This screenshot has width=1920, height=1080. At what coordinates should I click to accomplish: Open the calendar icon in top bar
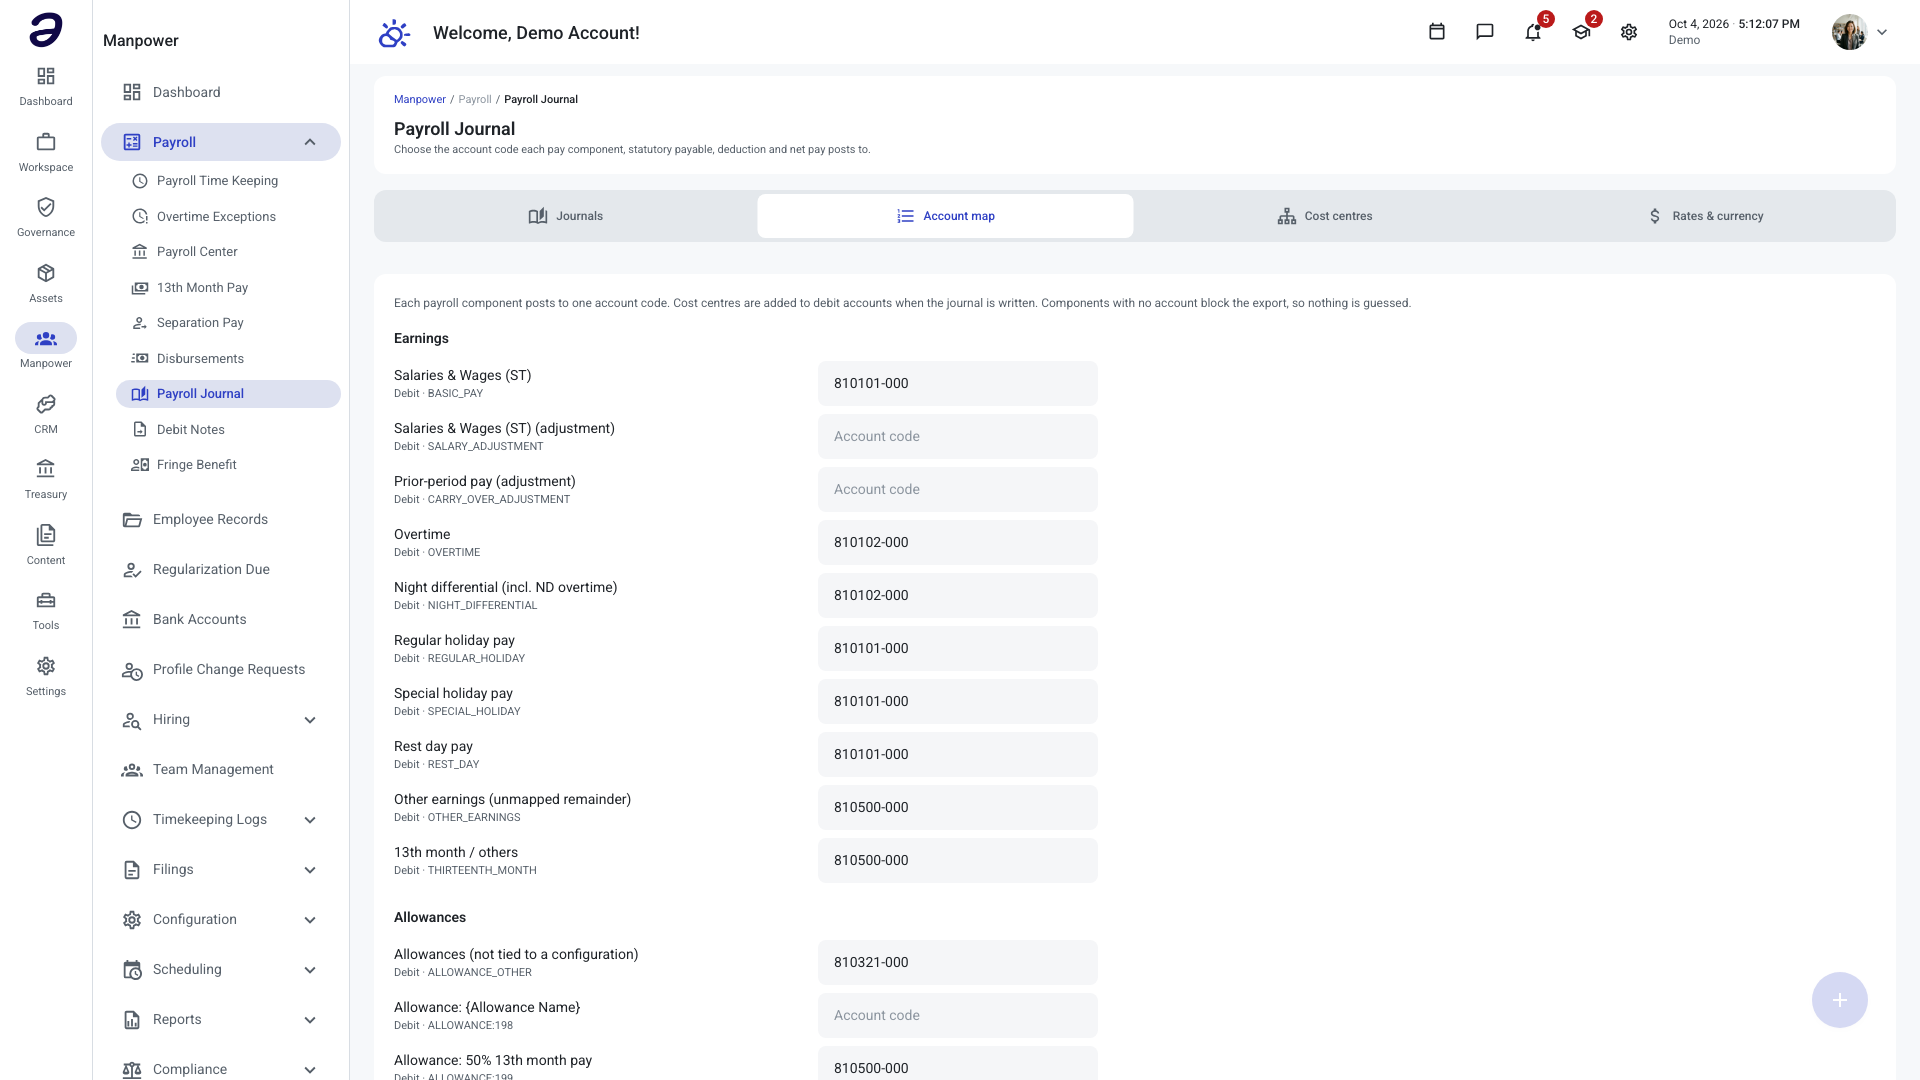pyautogui.click(x=1437, y=32)
